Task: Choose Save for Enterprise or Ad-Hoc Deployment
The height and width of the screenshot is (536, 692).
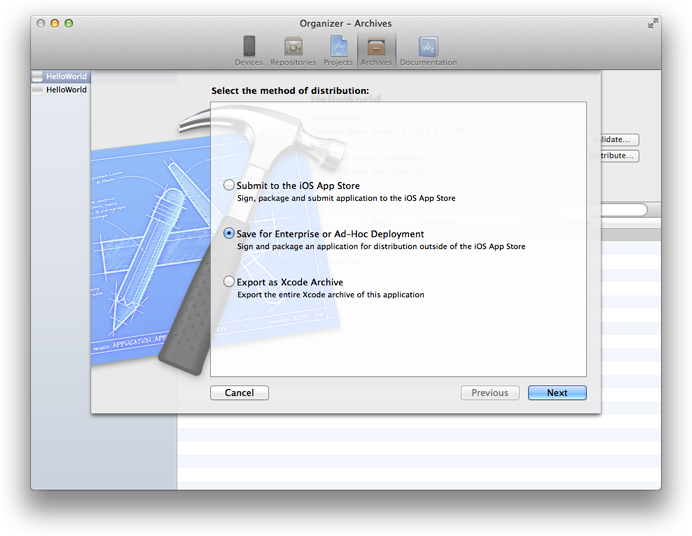Action: pyautogui.click(x=229, y=233)
